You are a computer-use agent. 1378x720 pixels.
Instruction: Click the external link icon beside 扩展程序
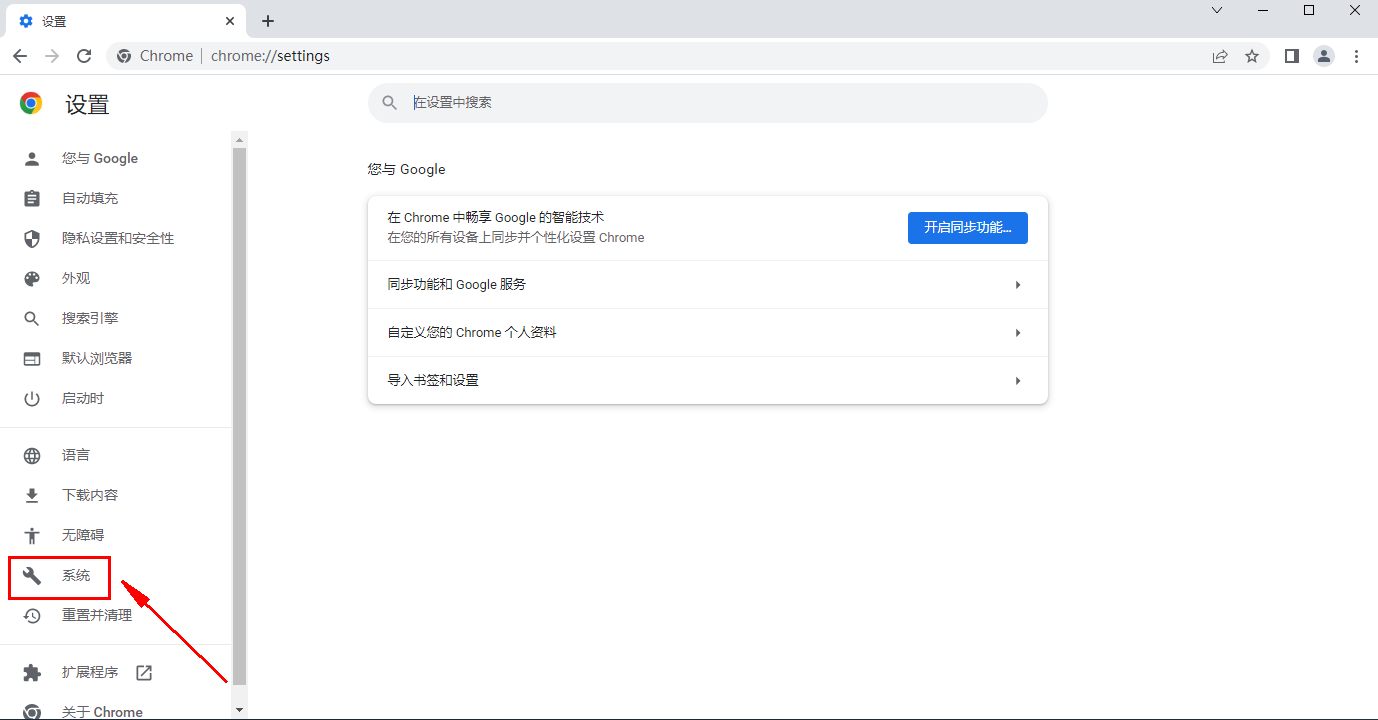click(144, 672)
